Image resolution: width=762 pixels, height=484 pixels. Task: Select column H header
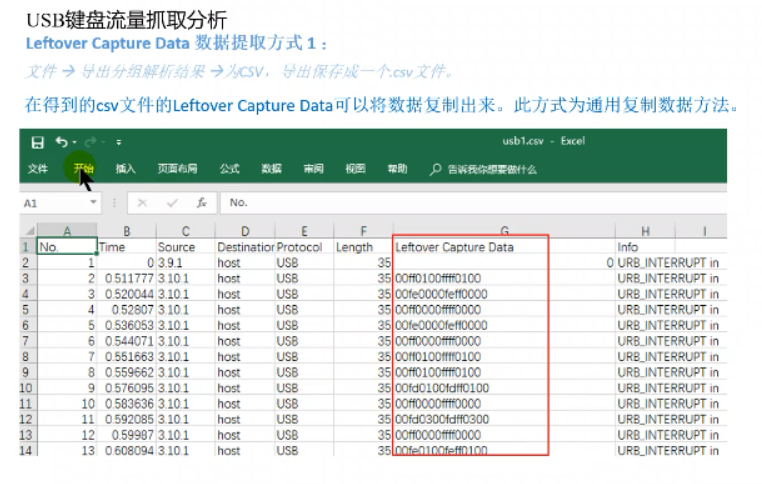point(645,231)
